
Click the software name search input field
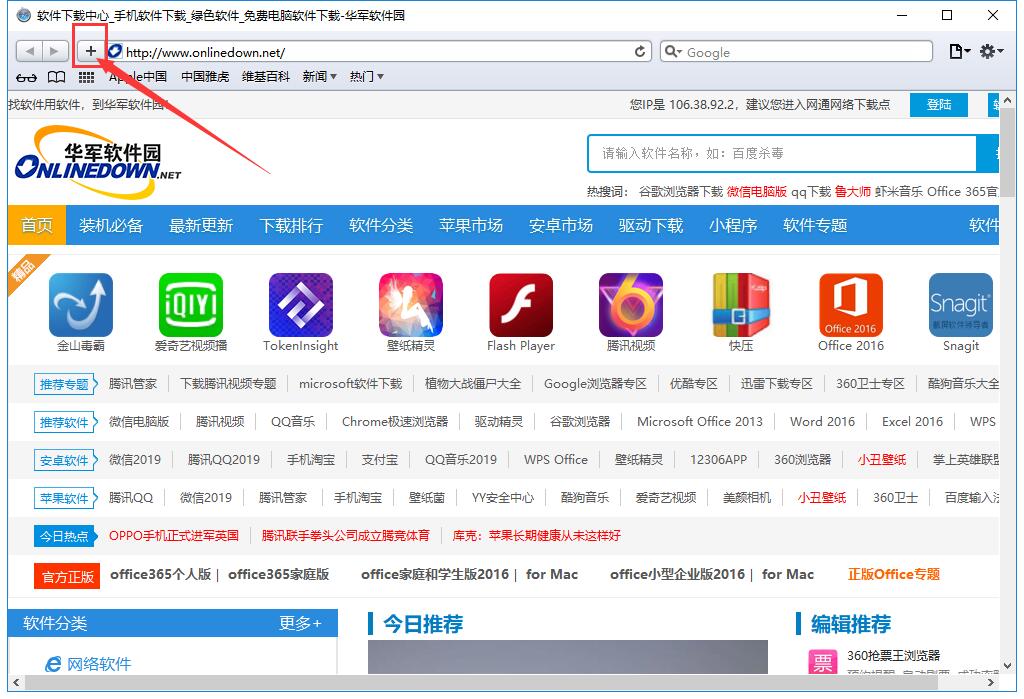click(780, 153)
